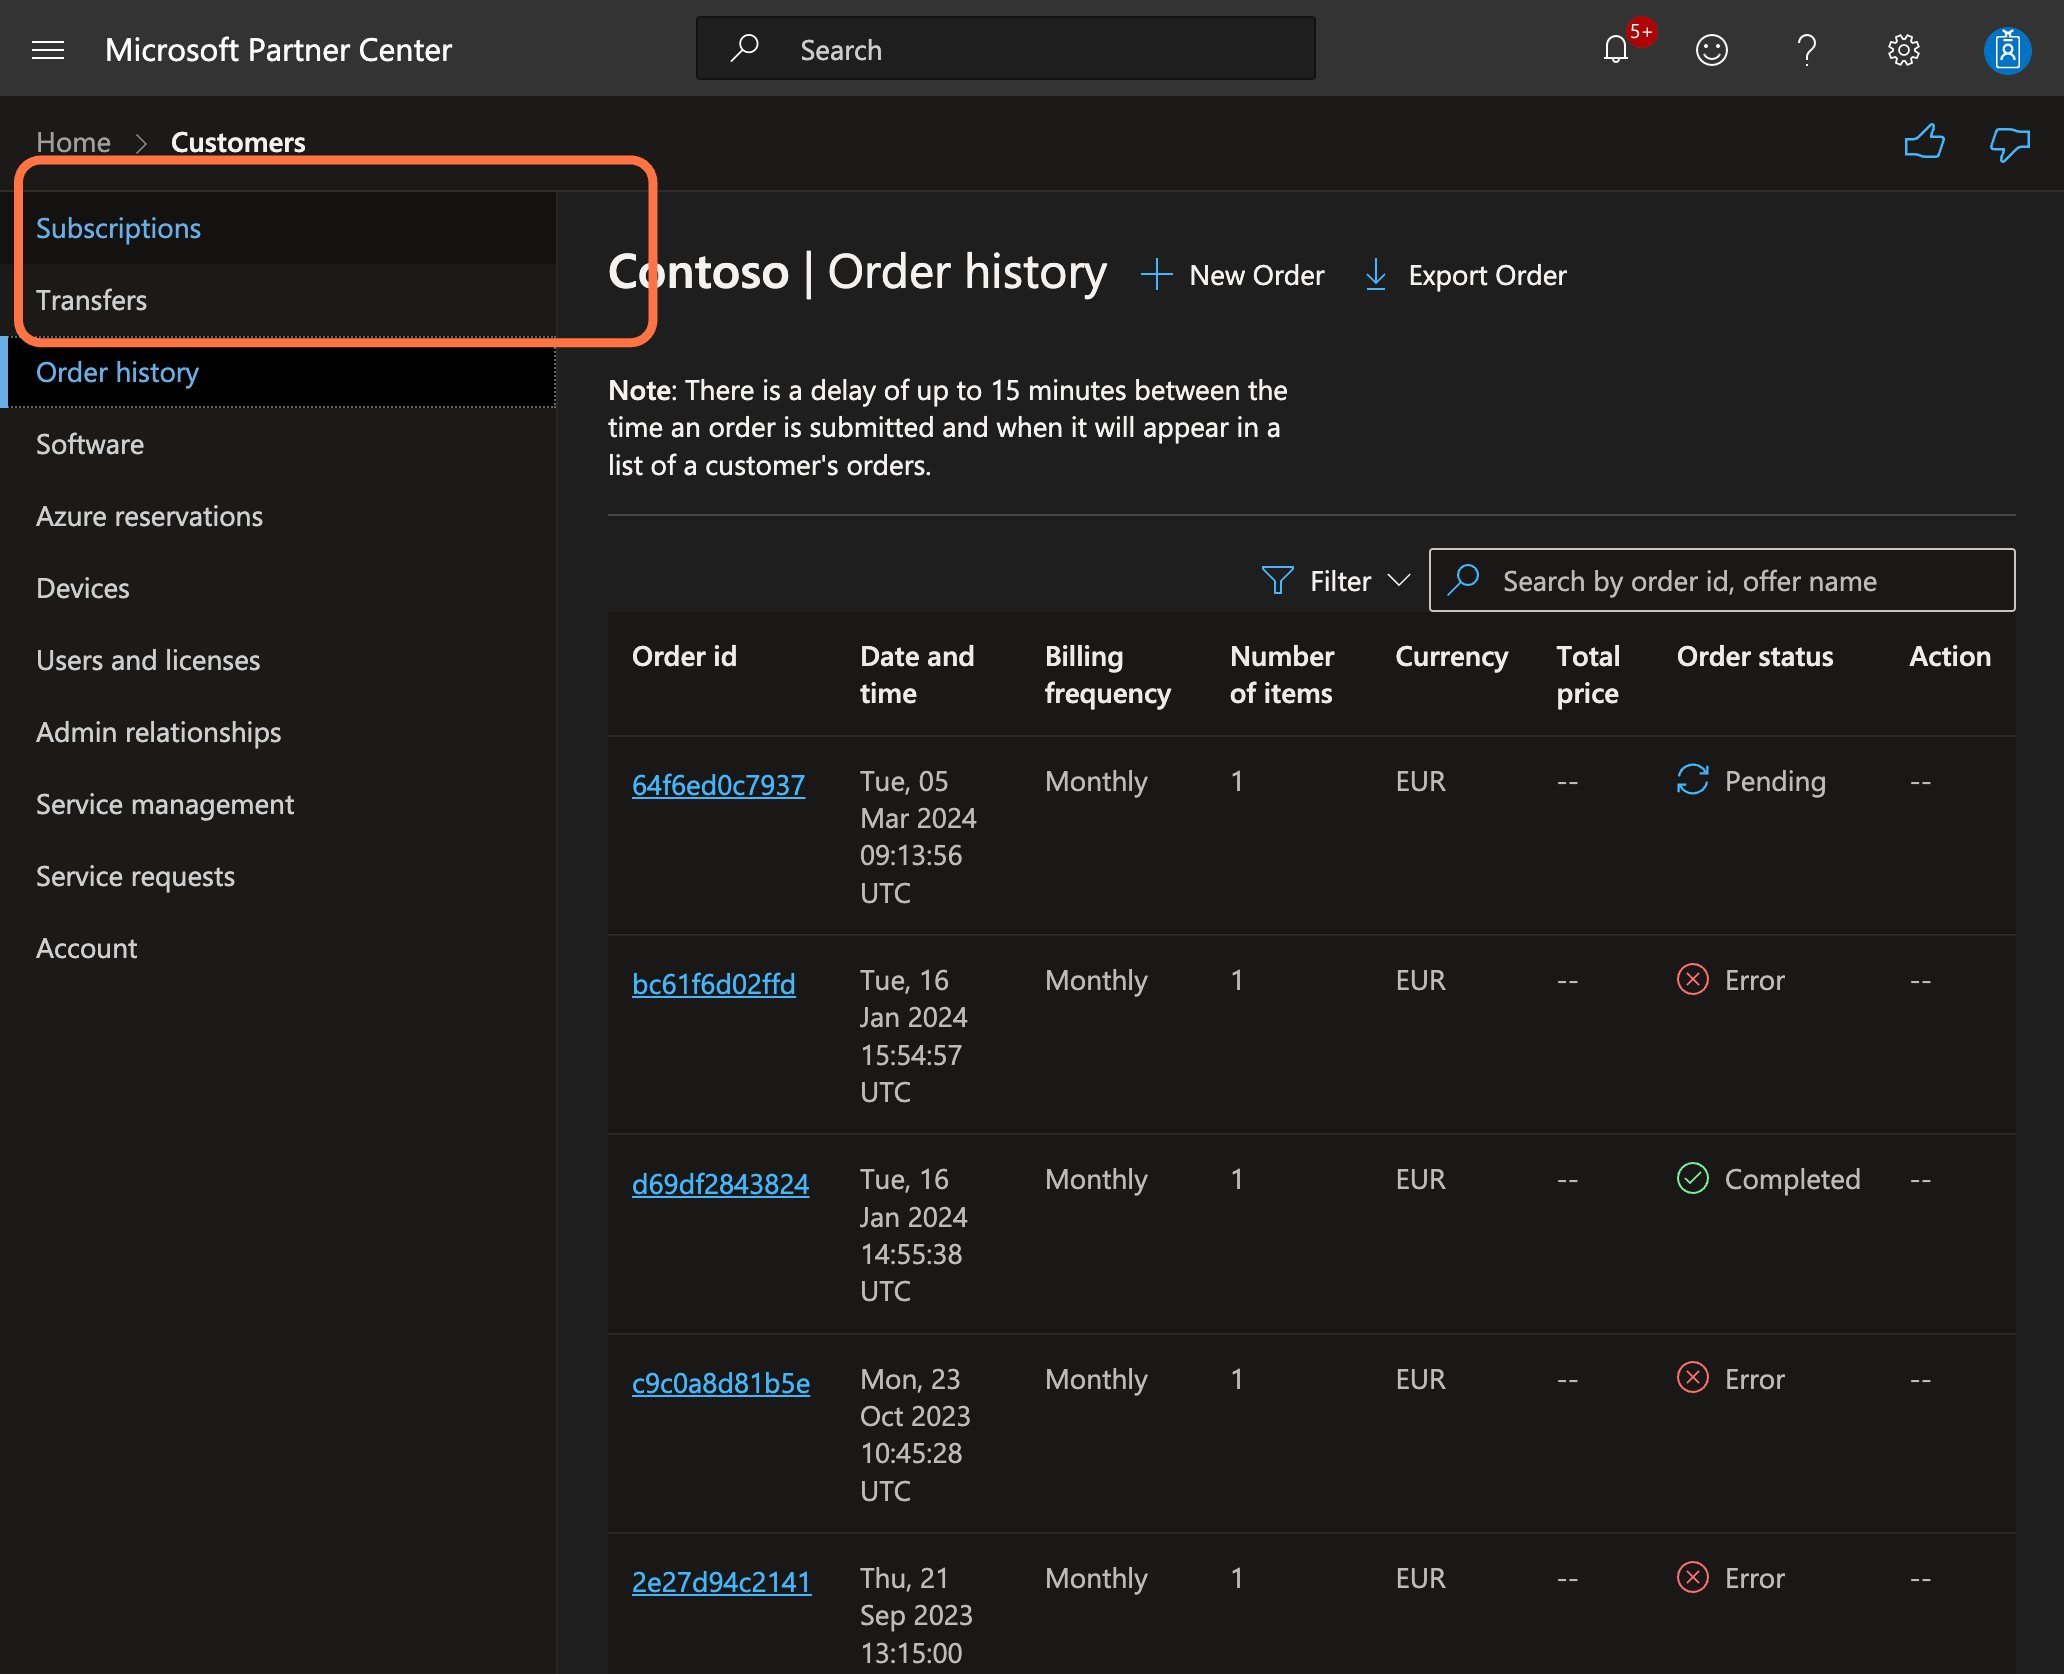2064x1674 pixels.
Task: Open Admin relationships page
Action: [x=280, y=732]
